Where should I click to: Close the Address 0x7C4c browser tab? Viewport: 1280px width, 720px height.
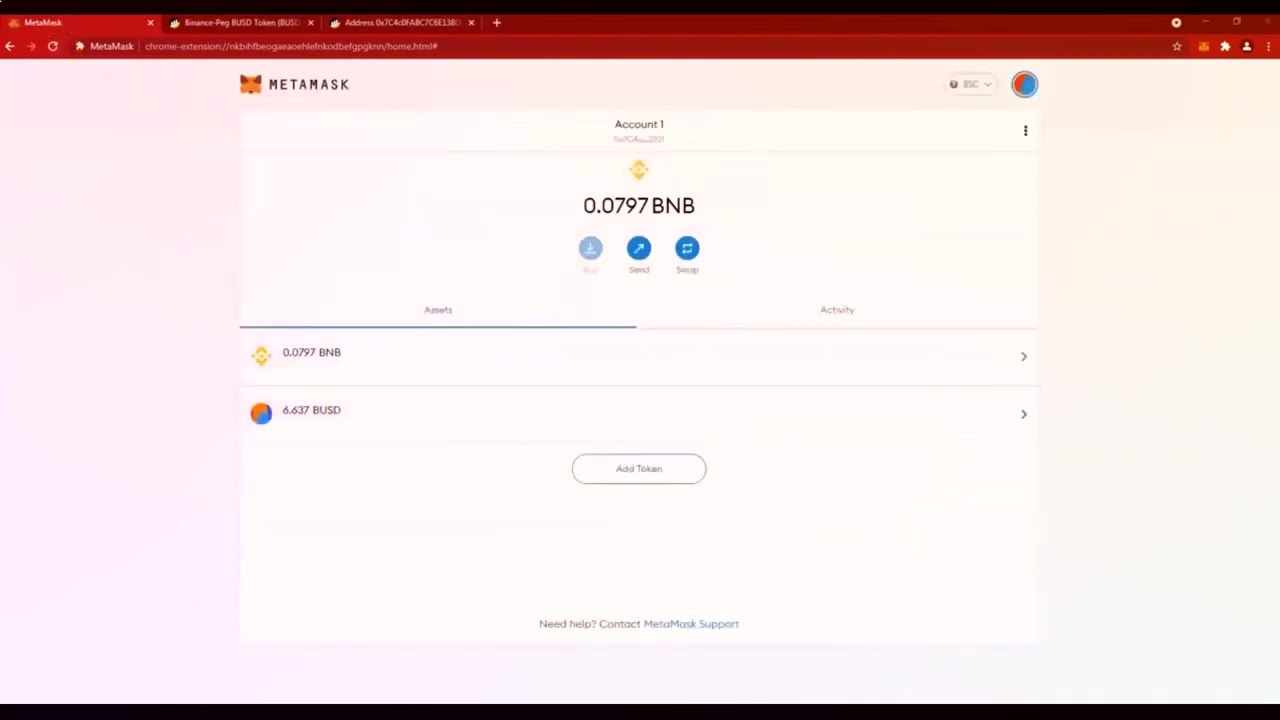click(471, 23)
